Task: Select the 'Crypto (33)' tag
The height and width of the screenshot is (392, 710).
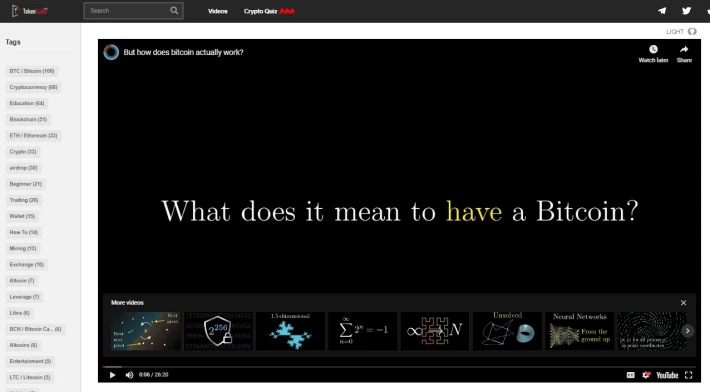Action: [23, 152]
